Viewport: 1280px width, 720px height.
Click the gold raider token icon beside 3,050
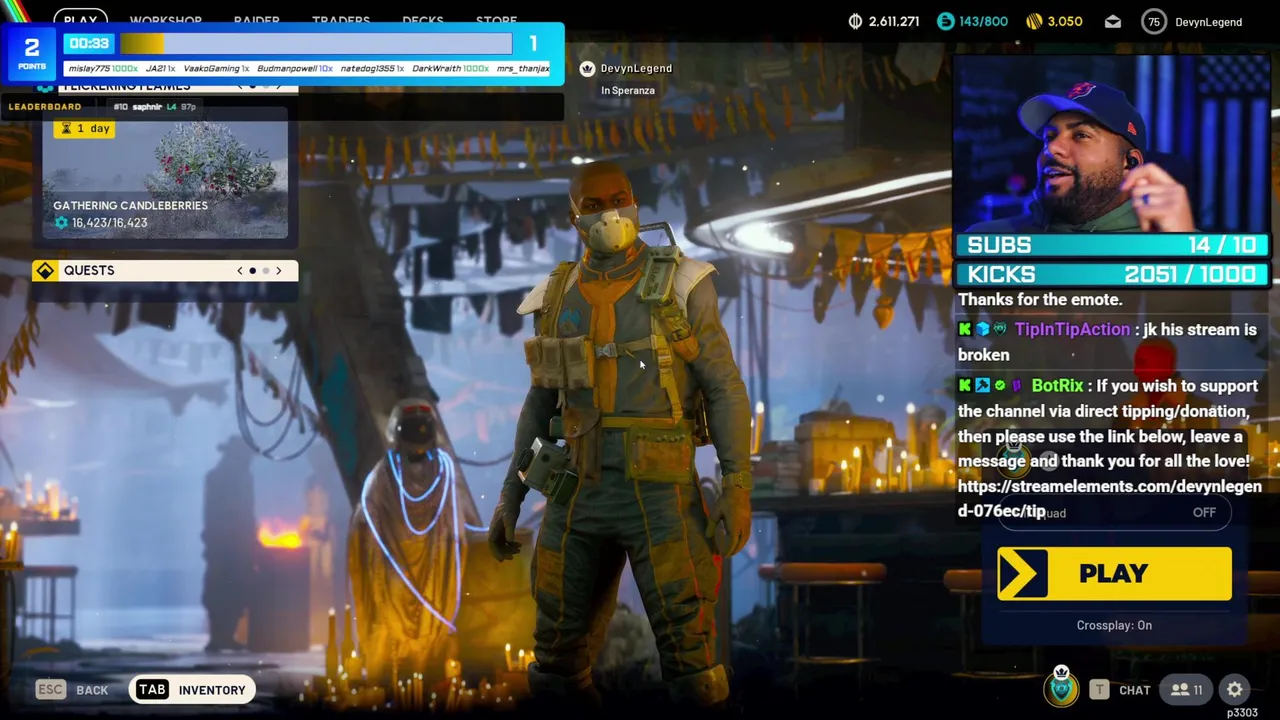pos(1034,21)
